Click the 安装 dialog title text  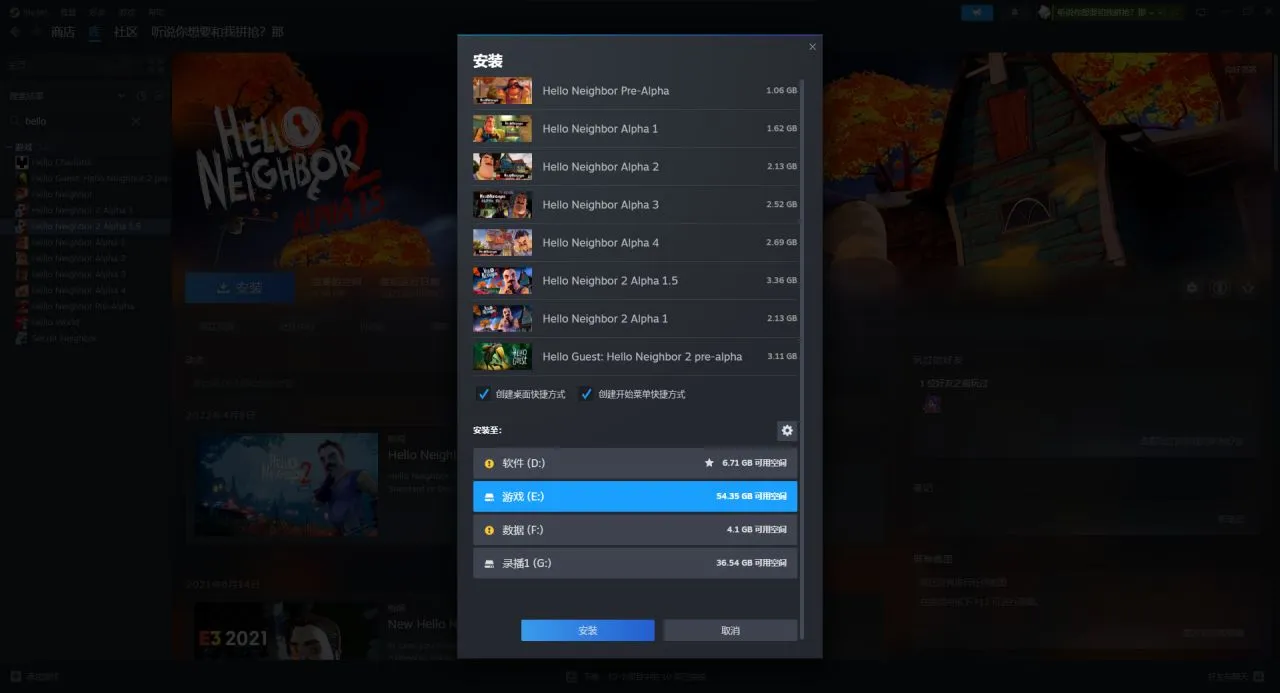tap(488, 61)
